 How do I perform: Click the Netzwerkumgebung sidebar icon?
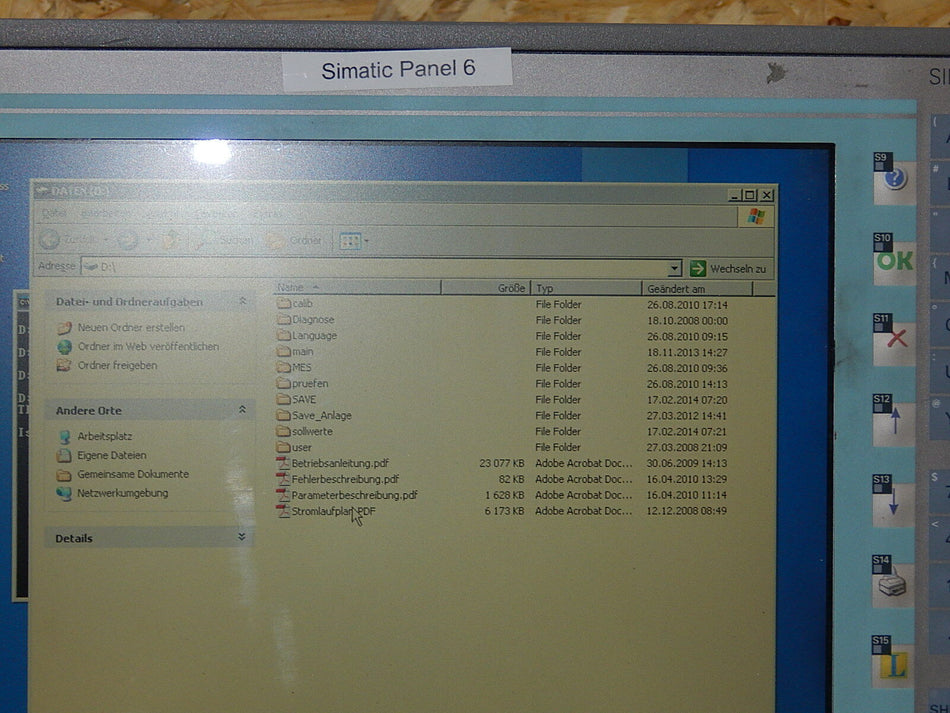point(65,493)
